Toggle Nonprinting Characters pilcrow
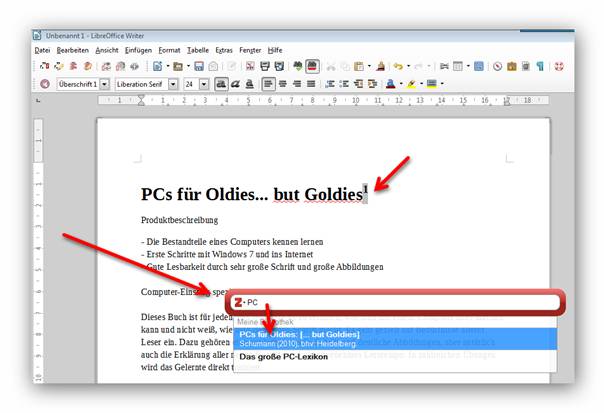The image size is (604, 413). tap(540, 66)
